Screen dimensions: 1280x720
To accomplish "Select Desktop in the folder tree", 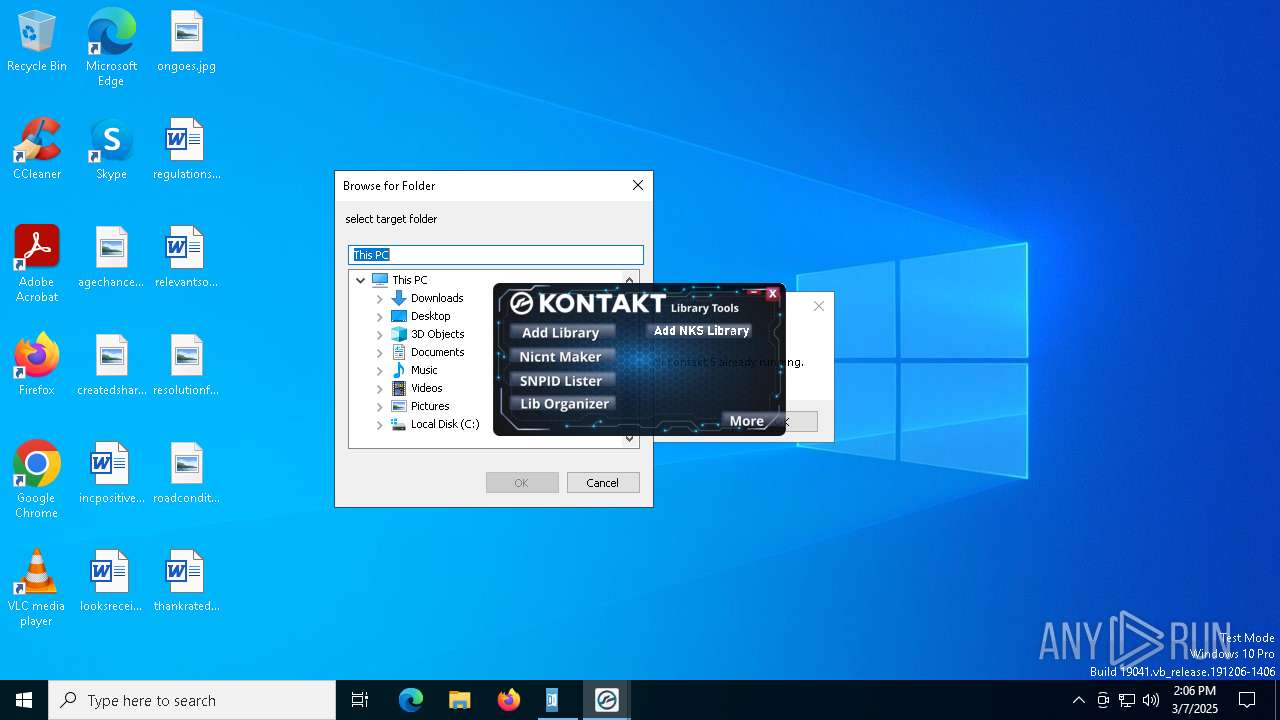I will [430, 316].
